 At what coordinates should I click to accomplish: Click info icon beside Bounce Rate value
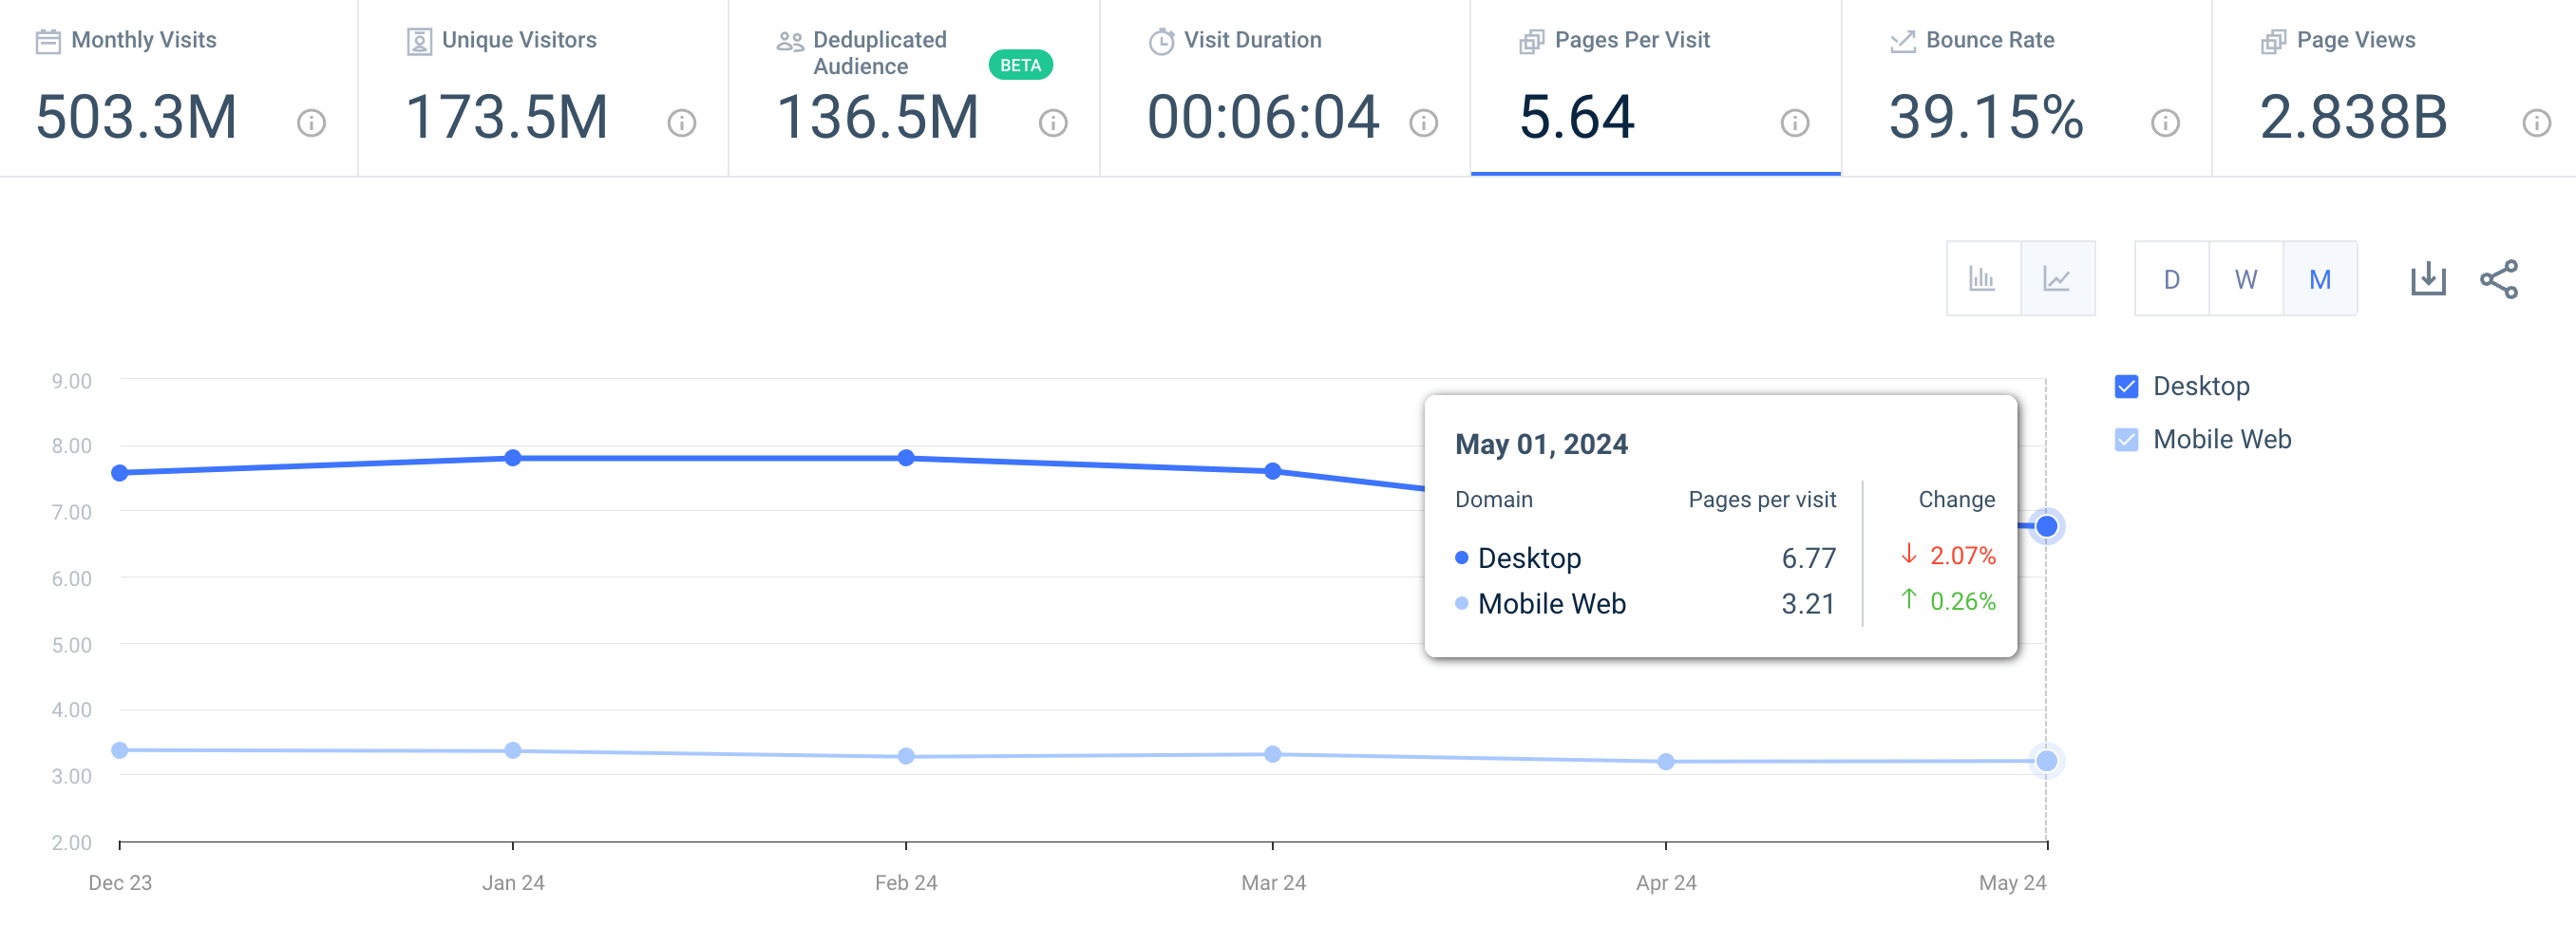click(x=2165, y=123)
